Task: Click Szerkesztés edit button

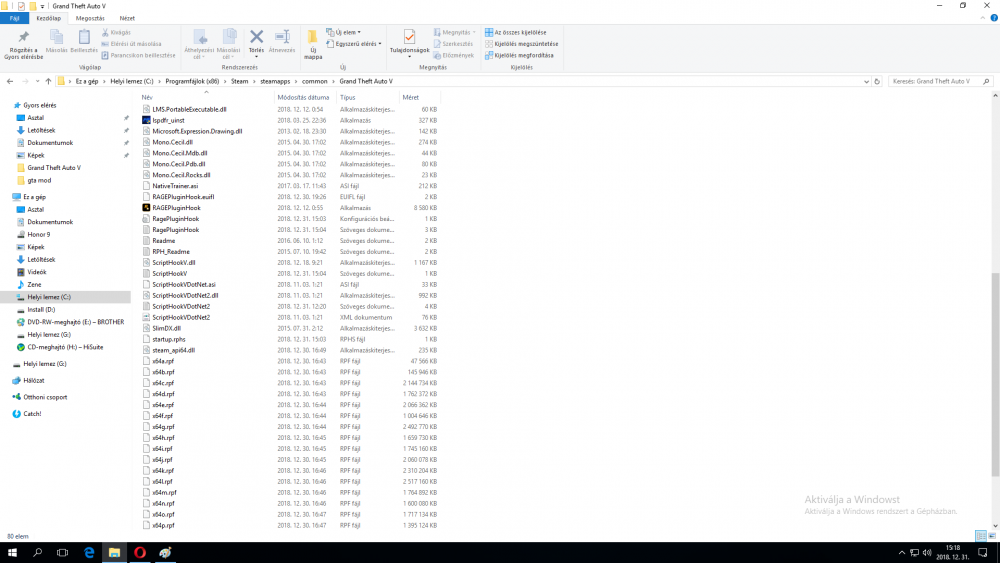Action: click(x=453, y=43)
